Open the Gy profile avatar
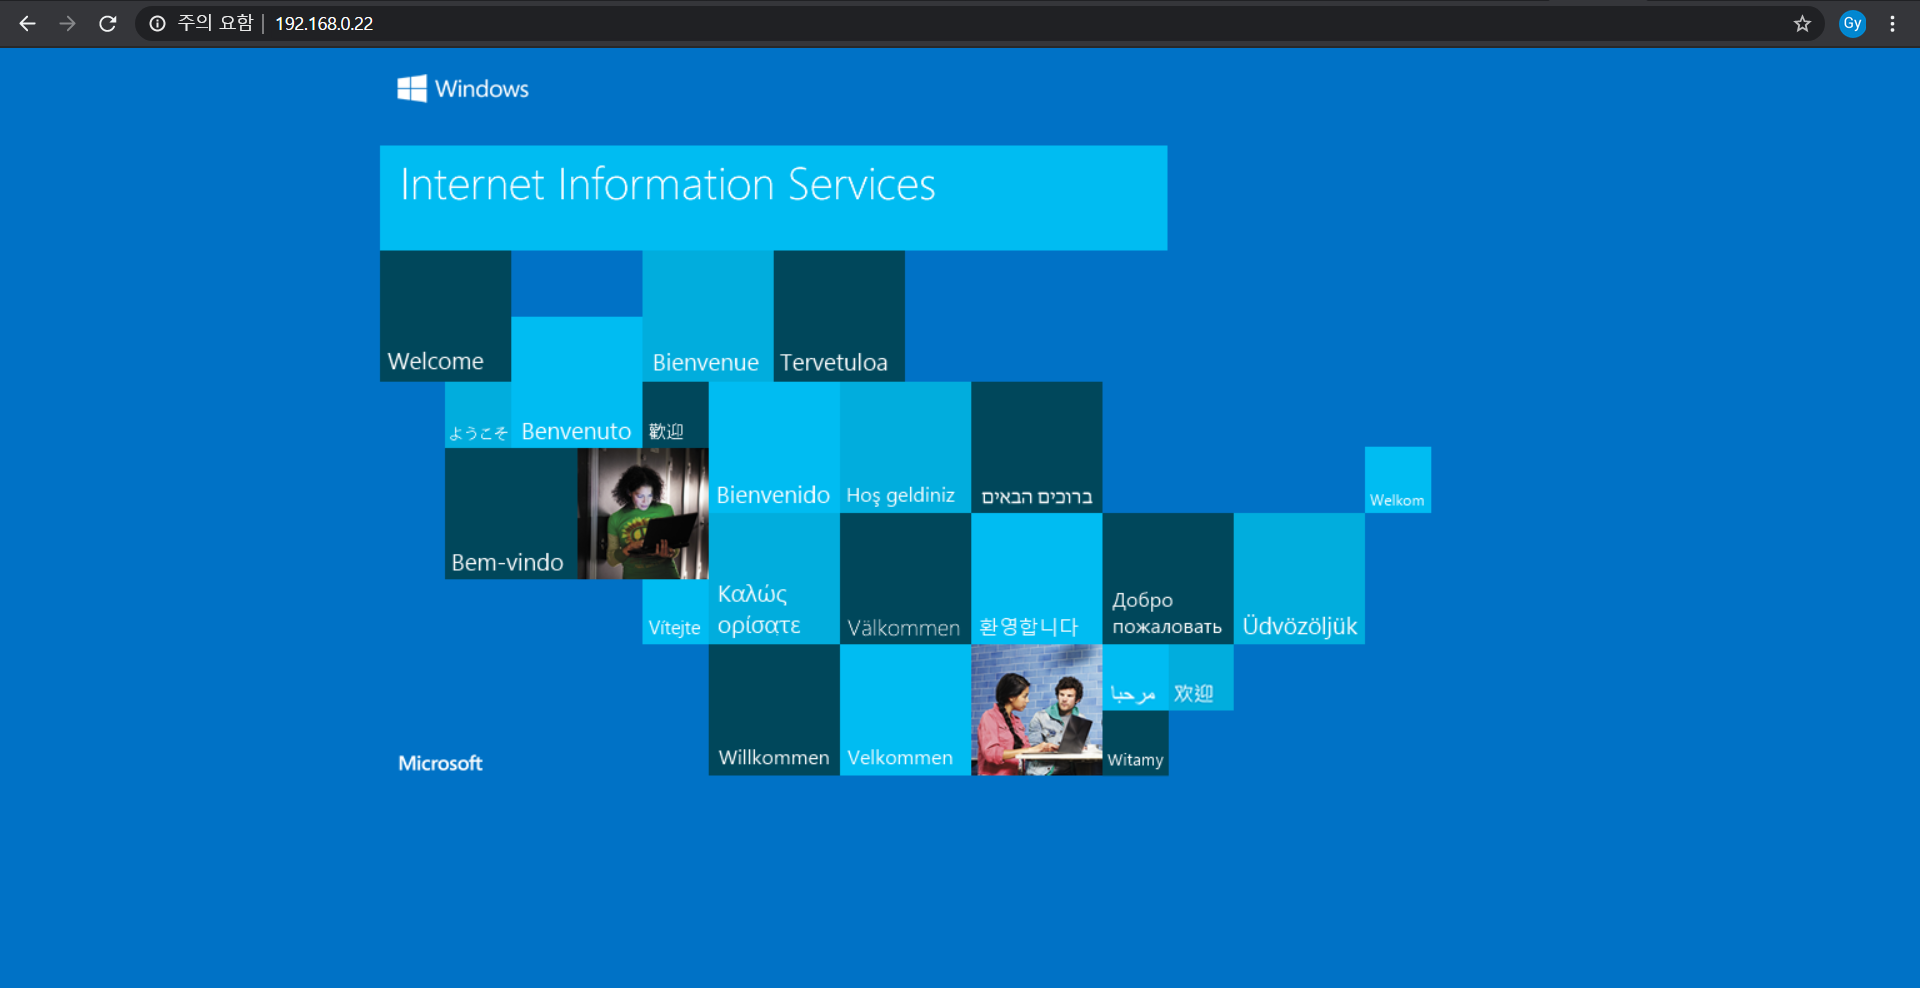The height and width of the screenshot is (988, 1920). [x=1852, y=23]
